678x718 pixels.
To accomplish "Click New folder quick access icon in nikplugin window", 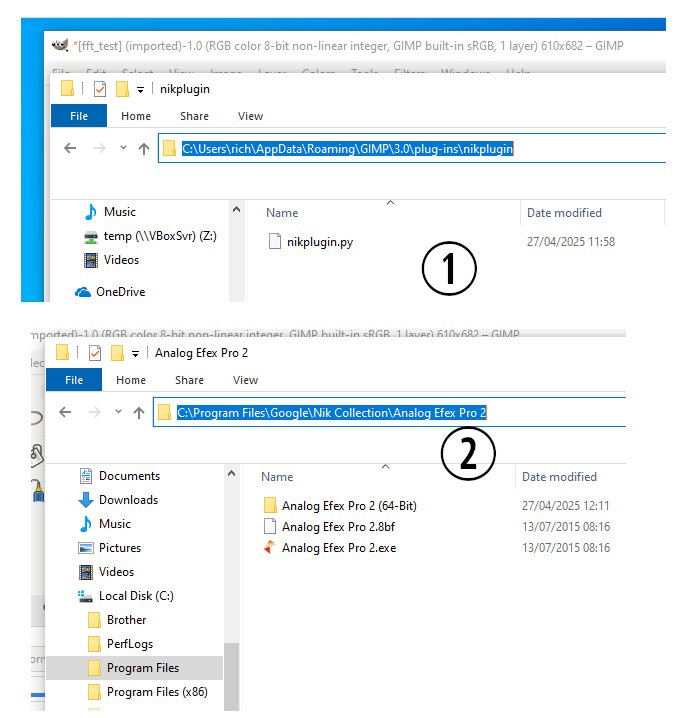I will coord(122,89).
